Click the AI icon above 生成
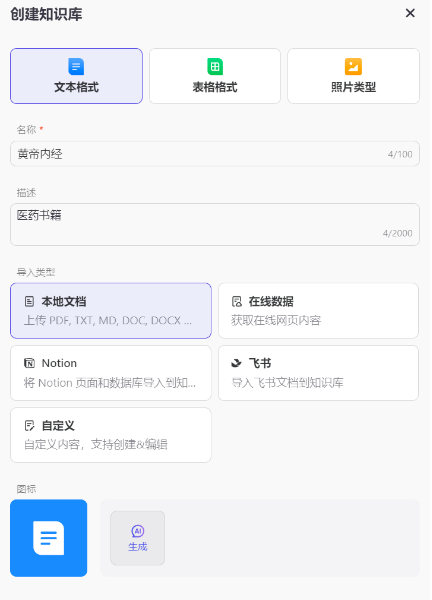Image resolution: width=432 pixels, height=600 pixels. click(x=138, y=531)
